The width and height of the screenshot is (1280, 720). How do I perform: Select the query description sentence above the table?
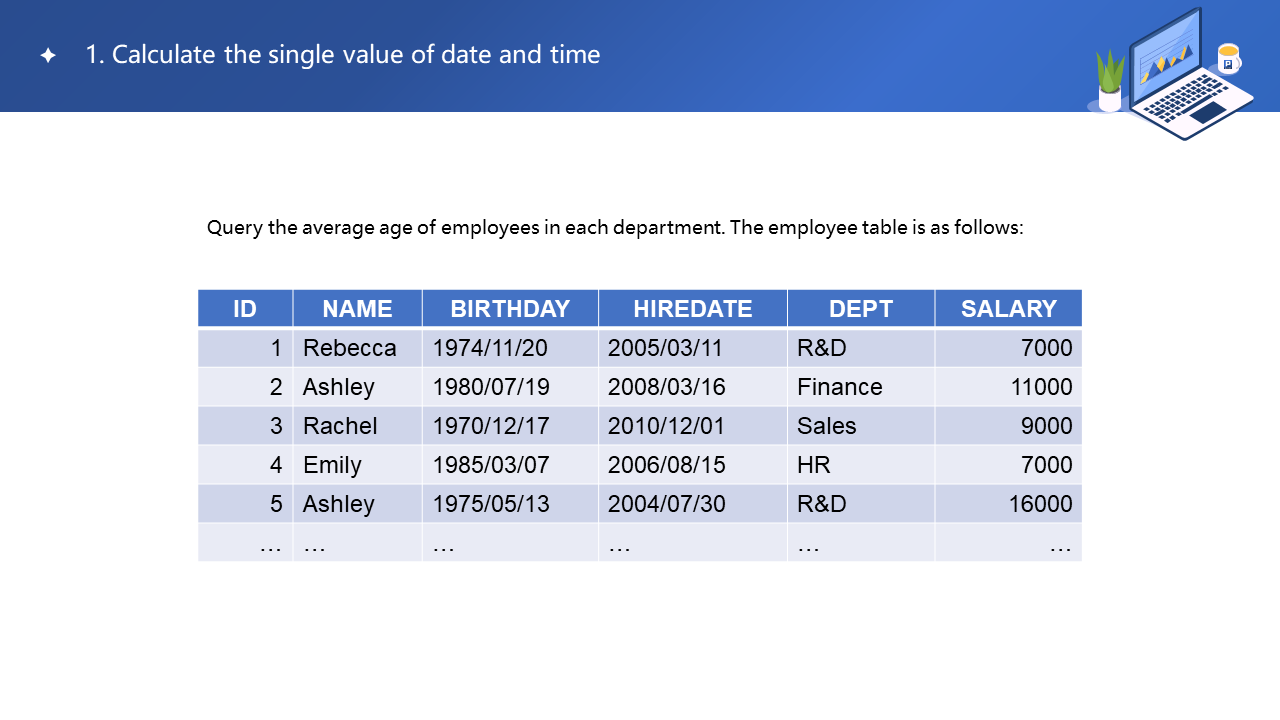615,227
